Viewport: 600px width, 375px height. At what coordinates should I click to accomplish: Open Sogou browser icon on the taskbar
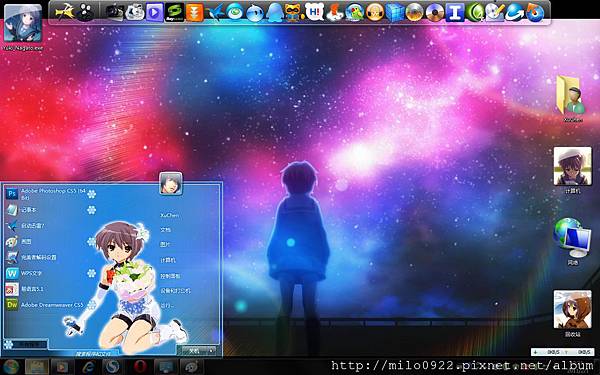tap(114, 367)
